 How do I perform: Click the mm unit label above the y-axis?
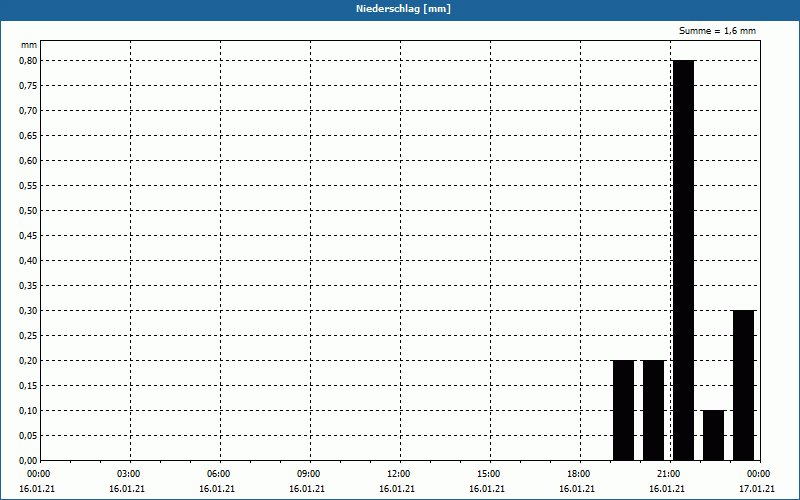coord(29,45)
